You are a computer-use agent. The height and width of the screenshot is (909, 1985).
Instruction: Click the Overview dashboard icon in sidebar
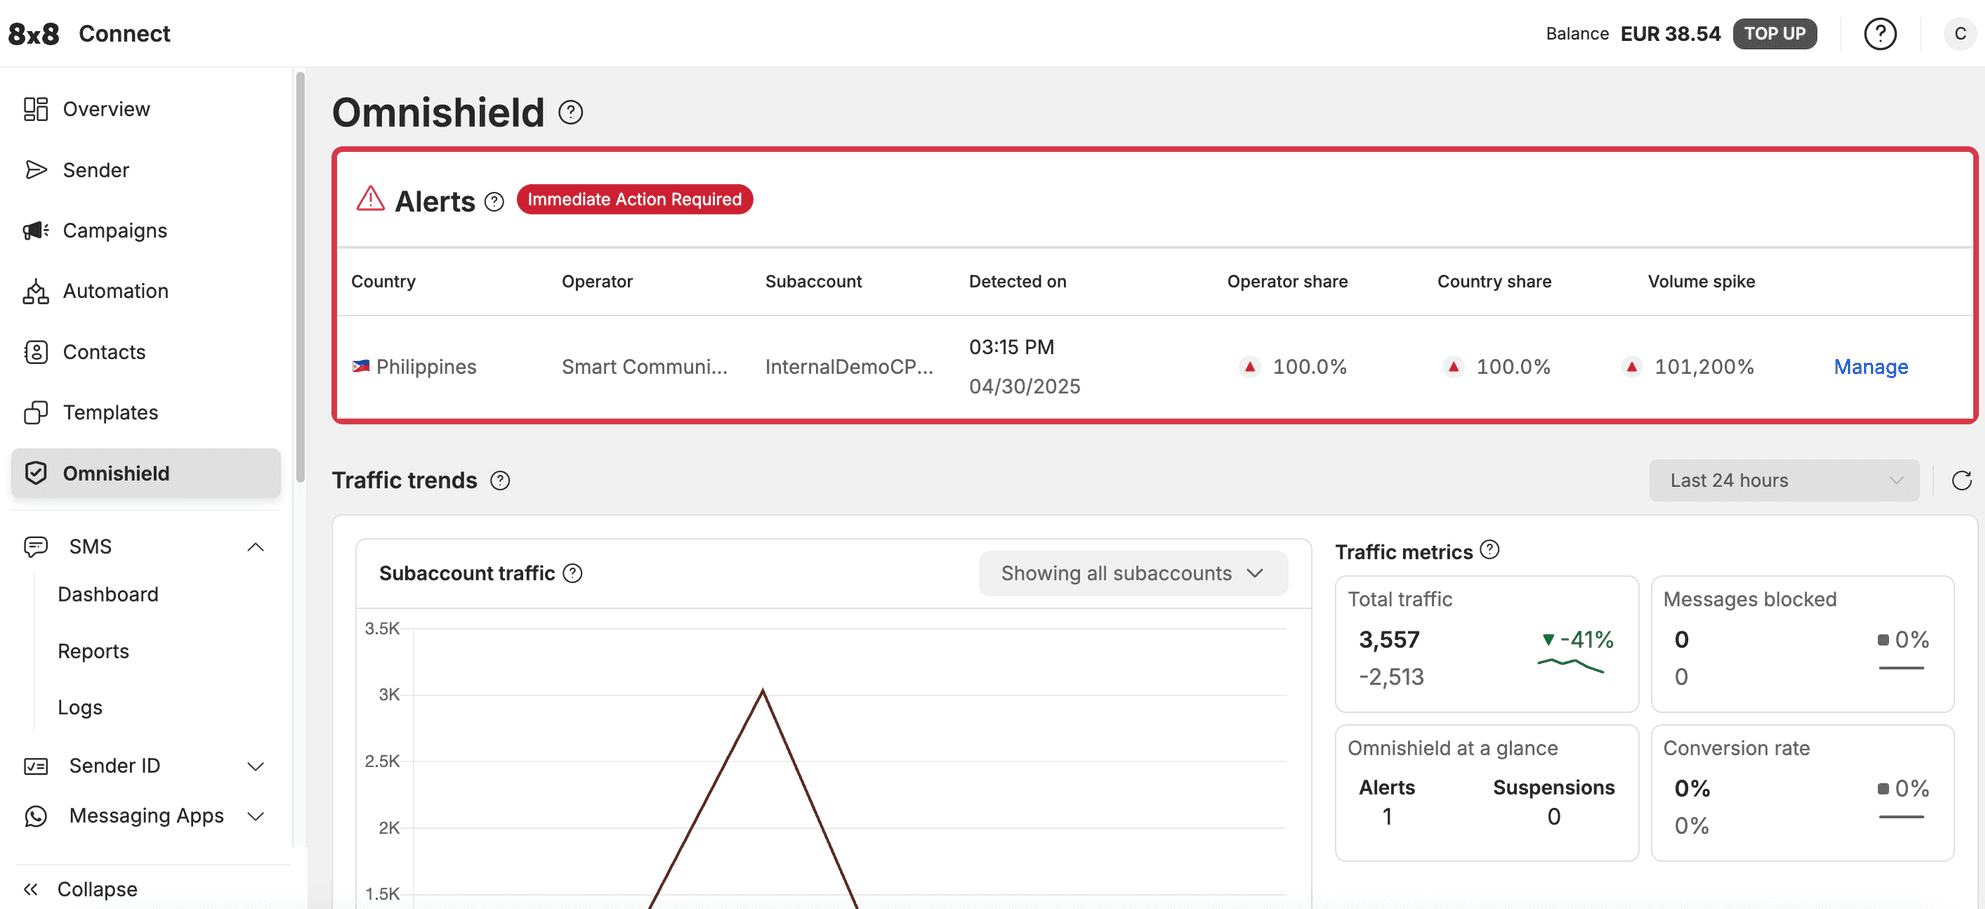pyautogui.click(x=36, y=109)
